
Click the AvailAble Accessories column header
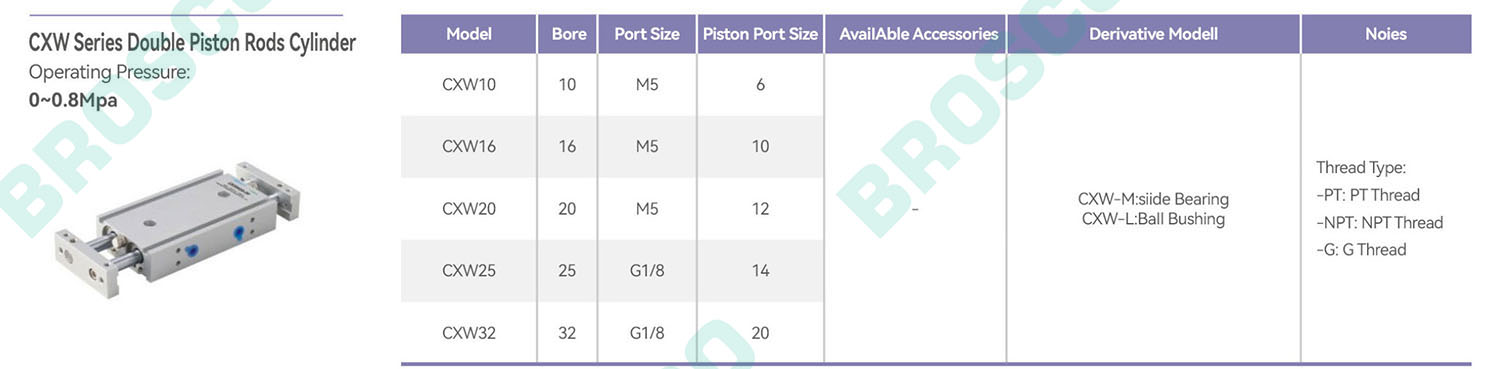pos(918,34)
